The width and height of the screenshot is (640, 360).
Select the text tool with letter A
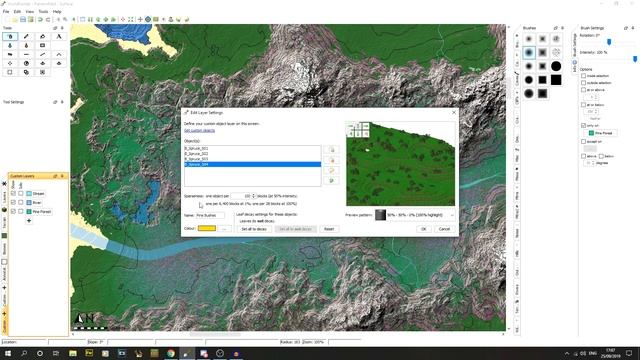(59, 36)
